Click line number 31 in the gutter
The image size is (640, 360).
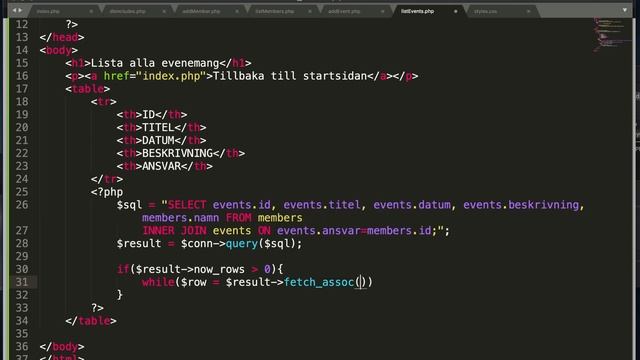[x=22, y=282]
